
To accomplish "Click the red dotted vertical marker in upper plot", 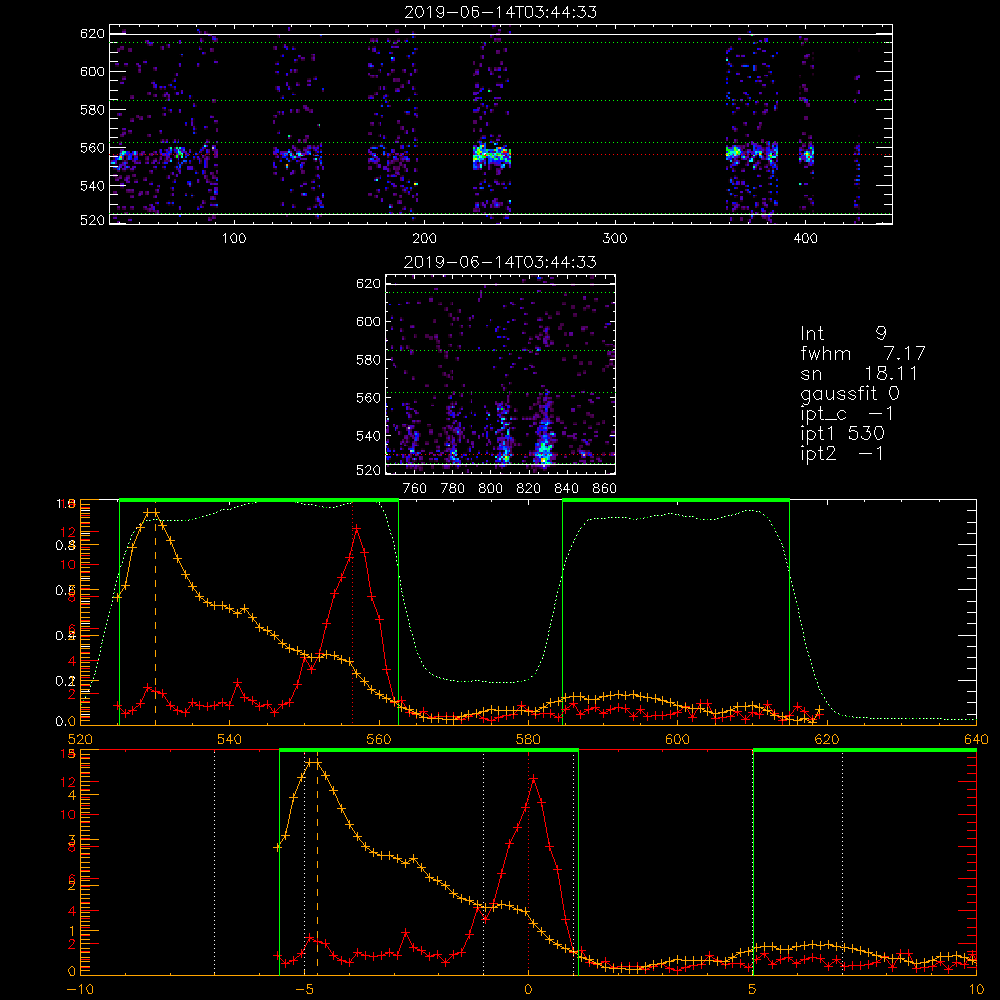I will [353, 612].
